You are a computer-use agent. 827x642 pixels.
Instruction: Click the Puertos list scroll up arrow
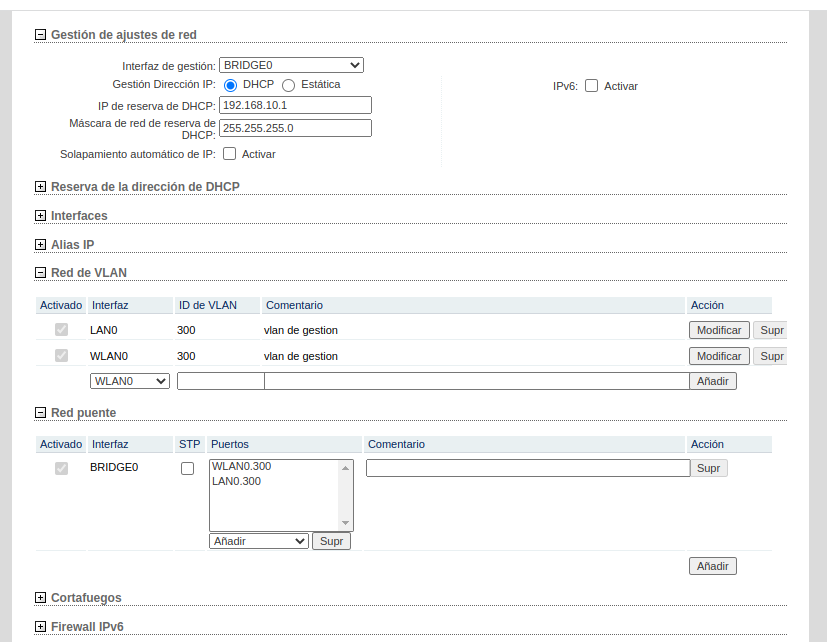[345, 468]
